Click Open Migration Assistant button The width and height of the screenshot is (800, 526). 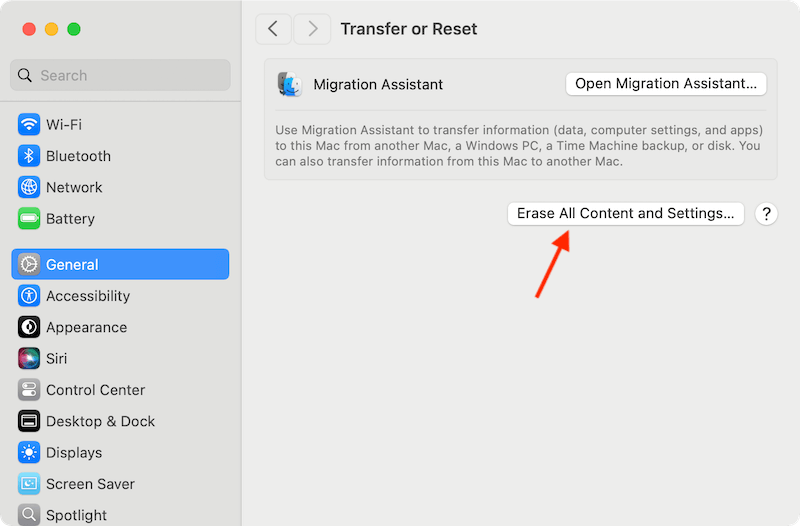[666, 84]
